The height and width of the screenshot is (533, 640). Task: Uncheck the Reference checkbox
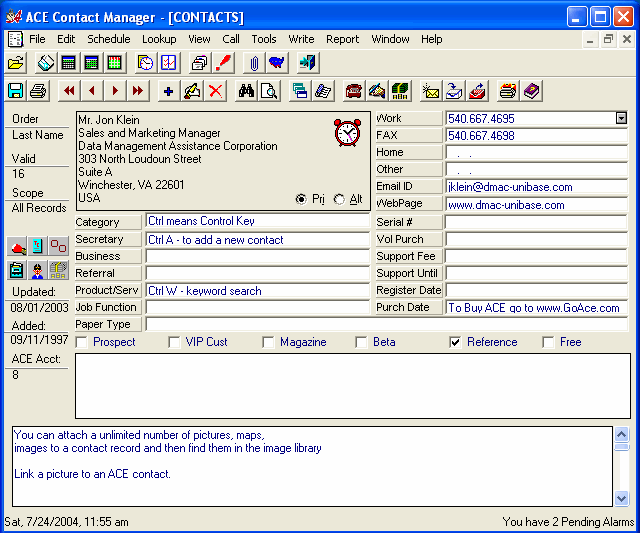click(x=455, y=342)
